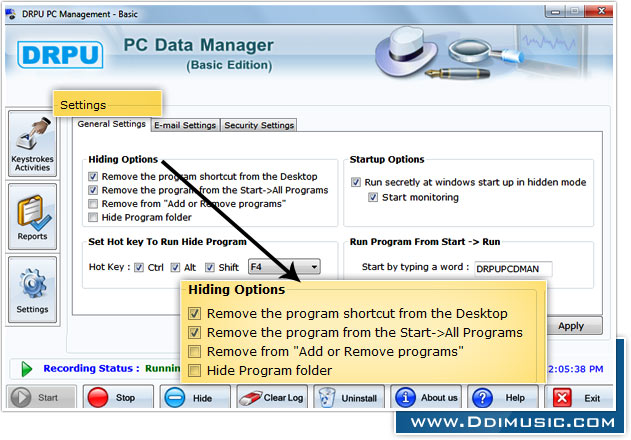Click the Clear Log eraser icon
The width and height of the screenshot is (631, 440).
(250, 398)
